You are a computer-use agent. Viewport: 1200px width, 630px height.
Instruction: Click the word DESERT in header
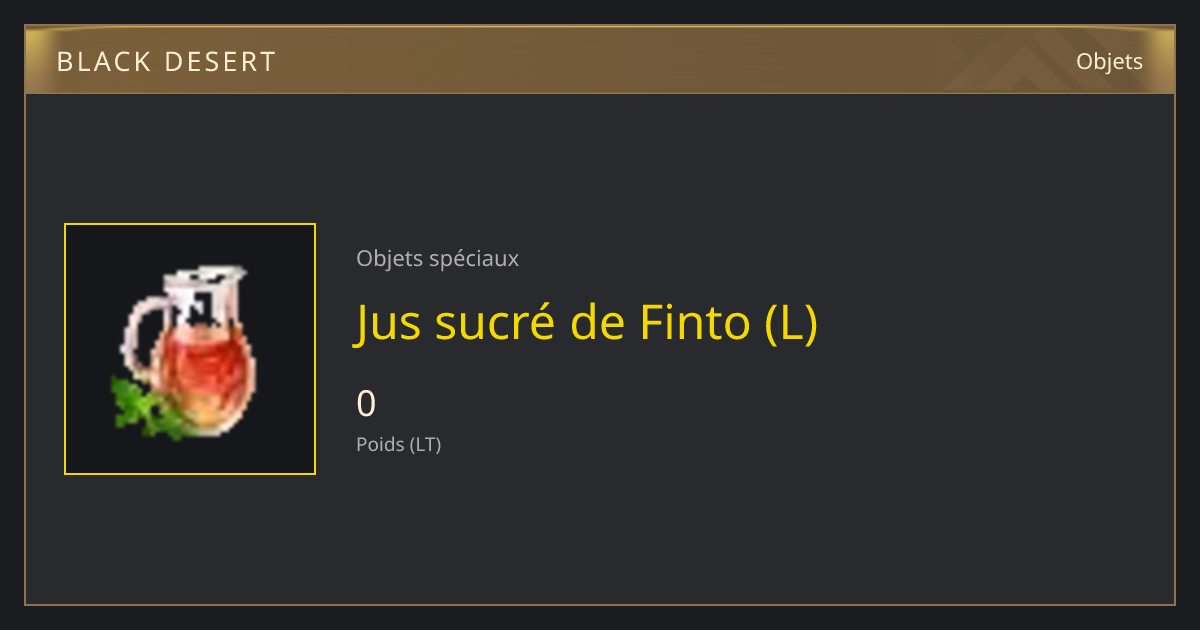coord(220,62)
